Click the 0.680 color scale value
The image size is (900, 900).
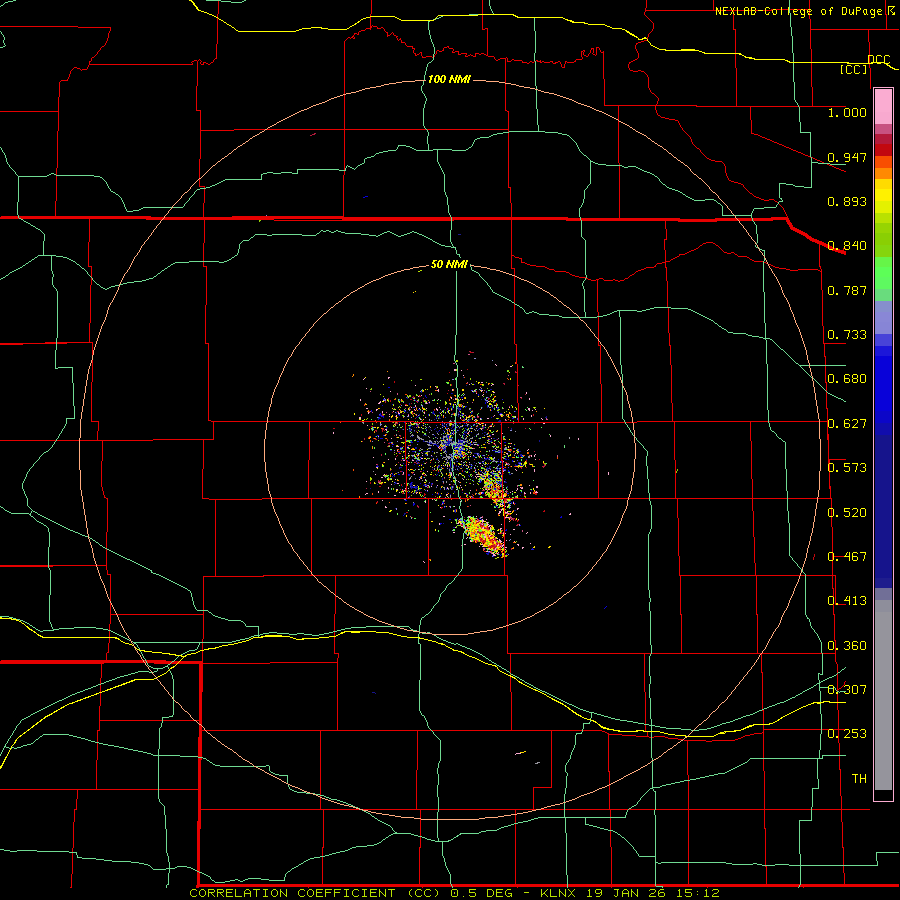(847, 378)
